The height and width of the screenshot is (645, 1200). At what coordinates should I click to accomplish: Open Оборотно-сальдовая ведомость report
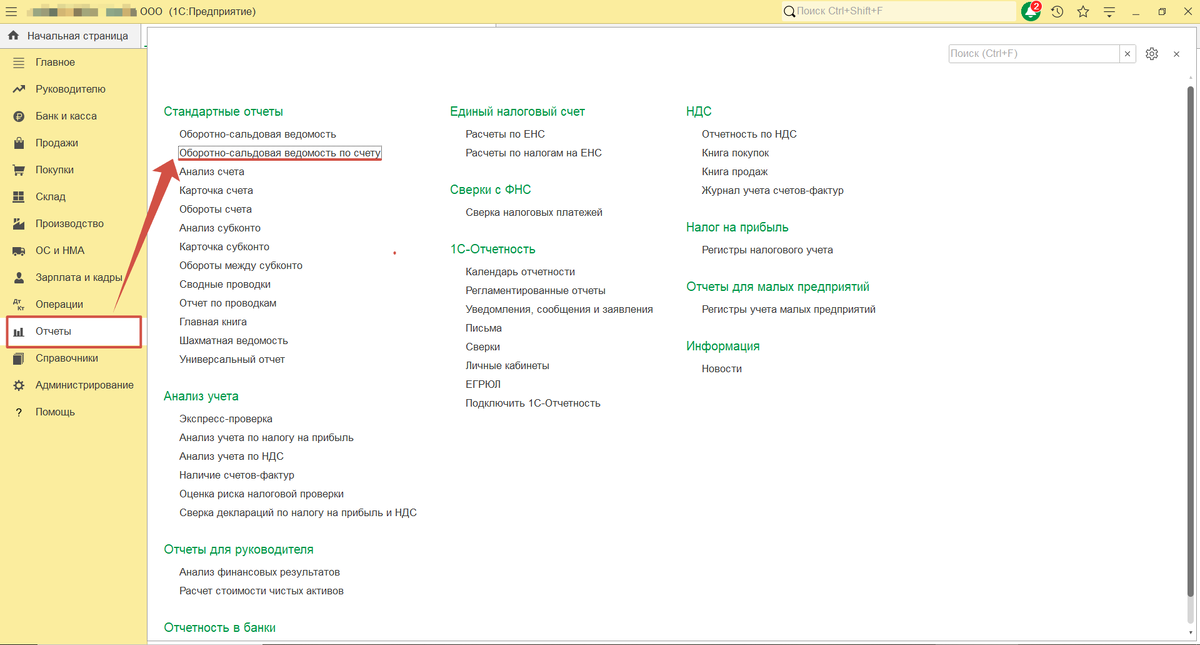click(258, 134)
